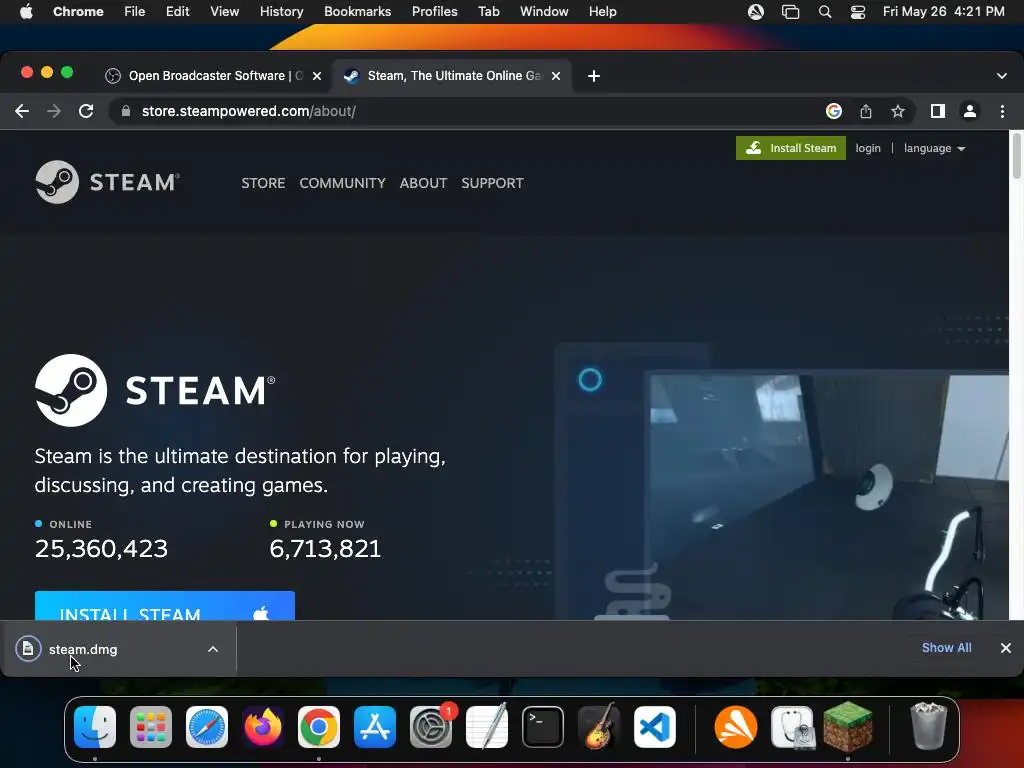Open the Apple menu
The width and height of the screenshot is (1024, 768).
(x=26, y=12)
